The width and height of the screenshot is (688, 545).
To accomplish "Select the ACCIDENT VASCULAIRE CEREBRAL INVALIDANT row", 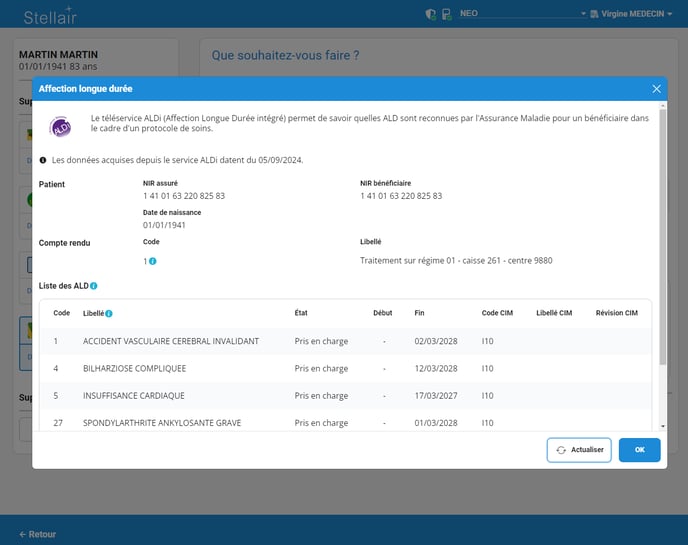I will point(170,341).
